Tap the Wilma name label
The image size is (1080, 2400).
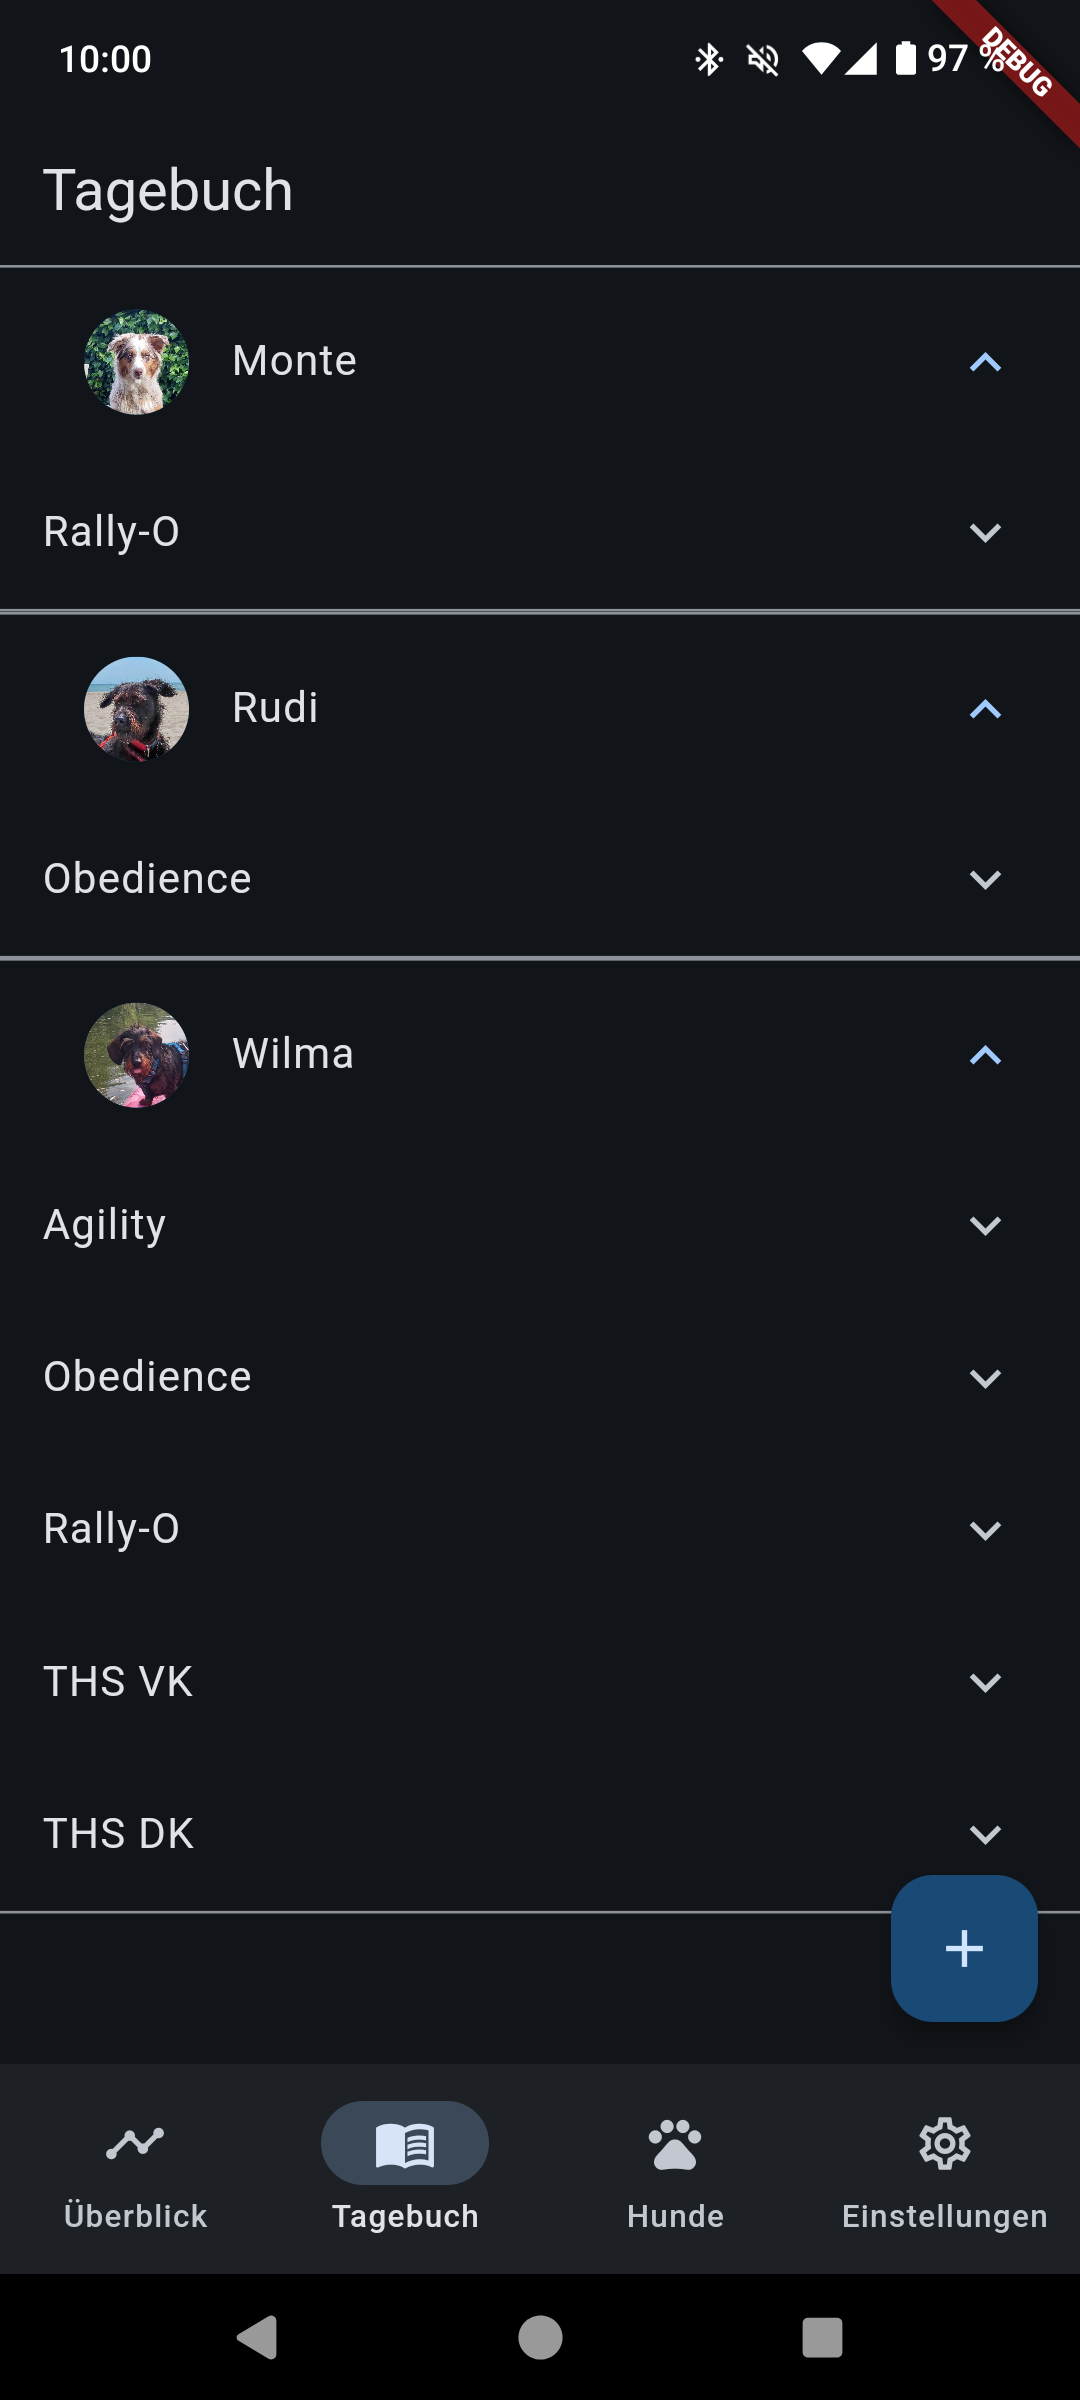(293, 1054)
